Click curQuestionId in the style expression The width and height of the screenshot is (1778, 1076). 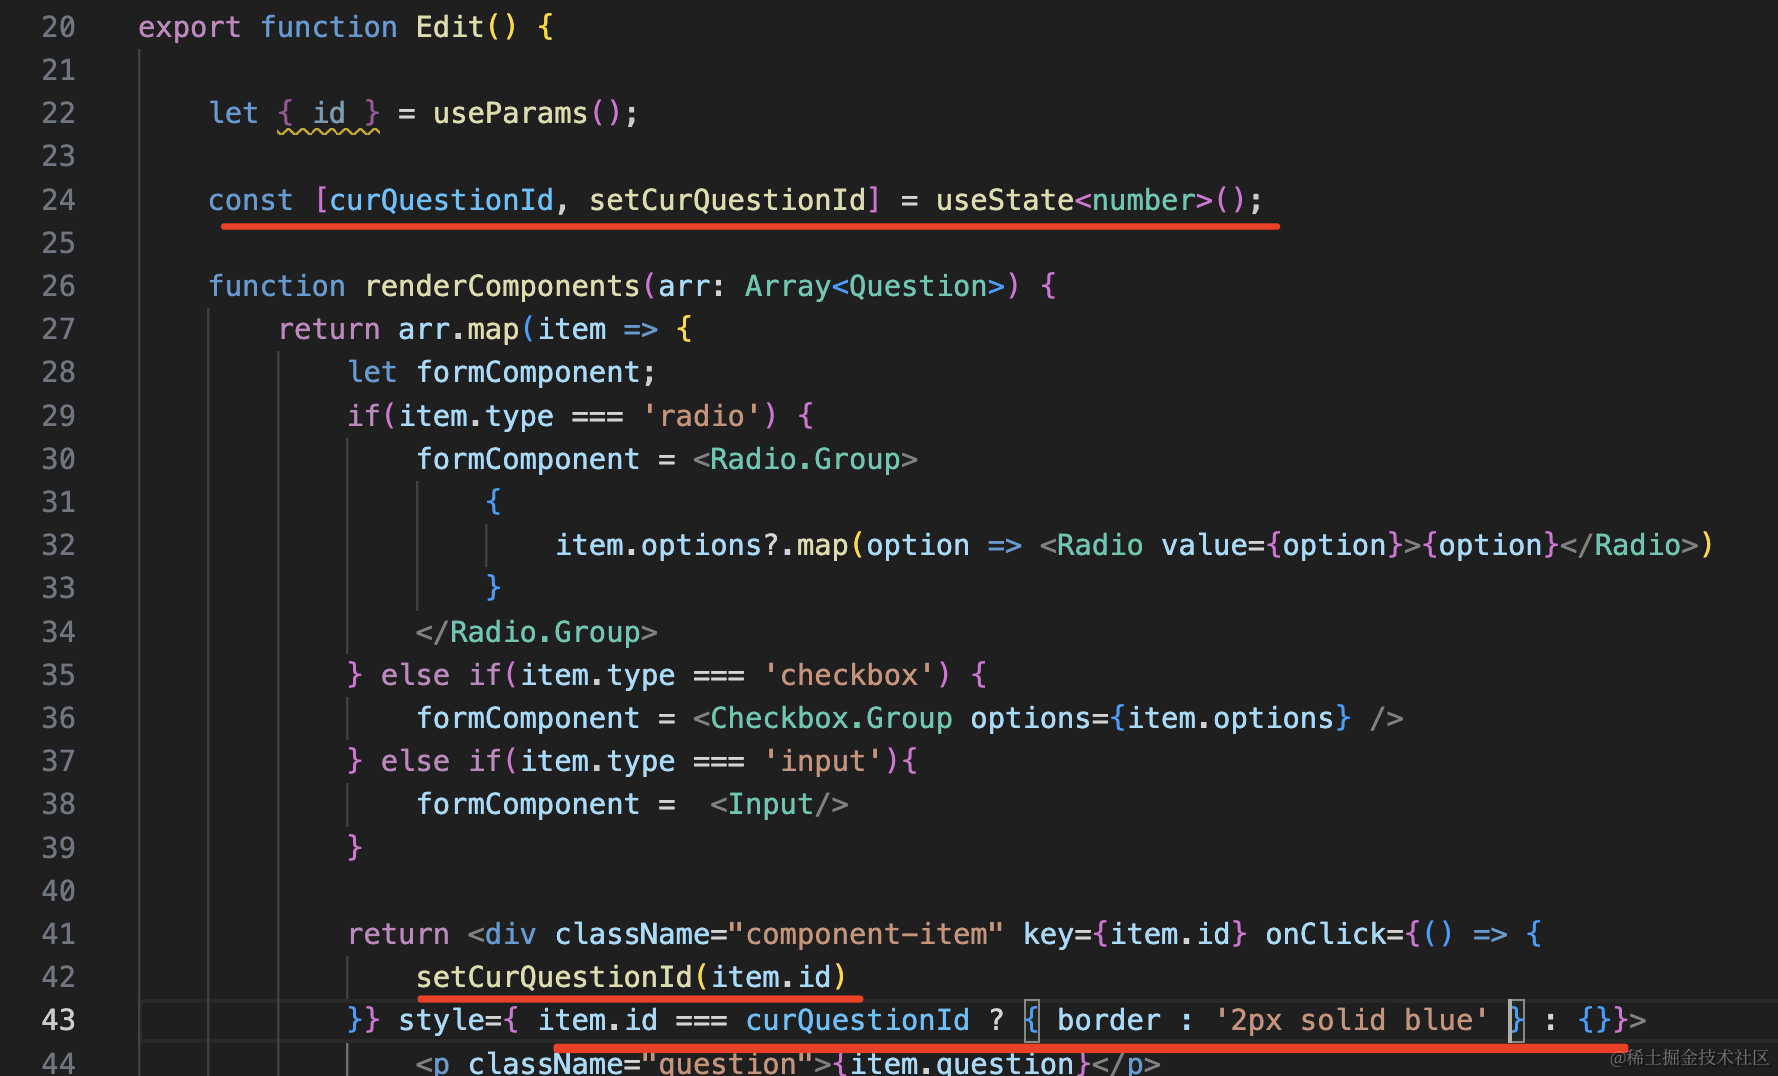pos(857,1020)
